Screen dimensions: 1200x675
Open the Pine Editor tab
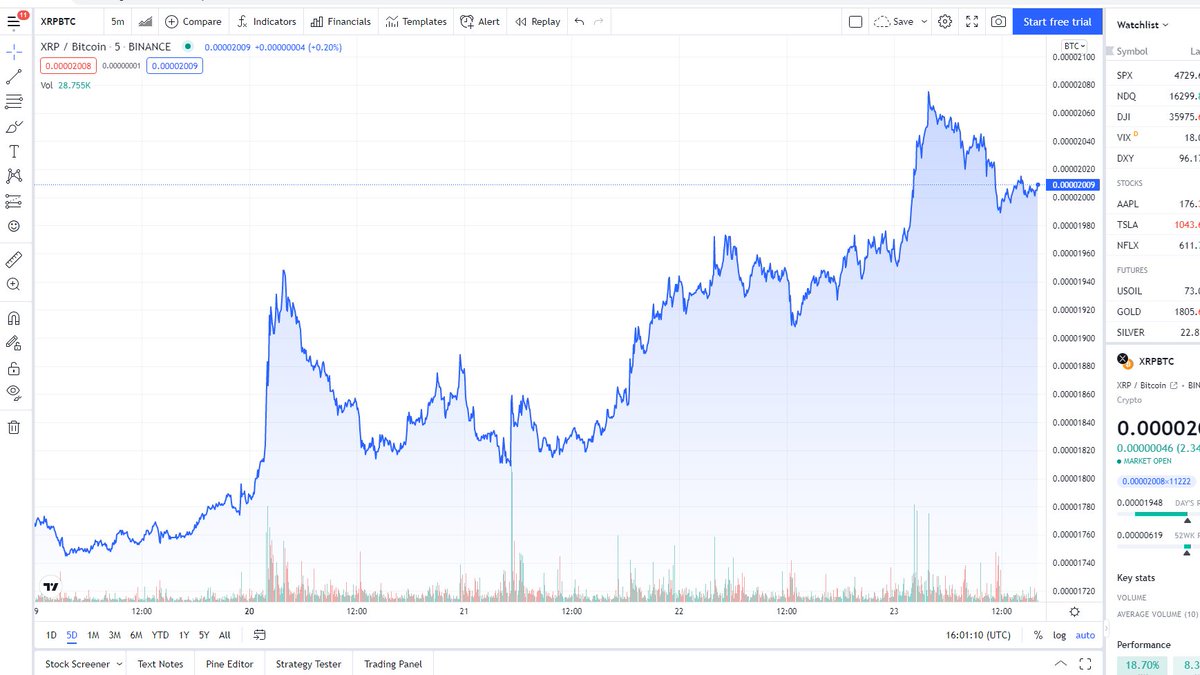pyautogui.click(x=229, y=664)
